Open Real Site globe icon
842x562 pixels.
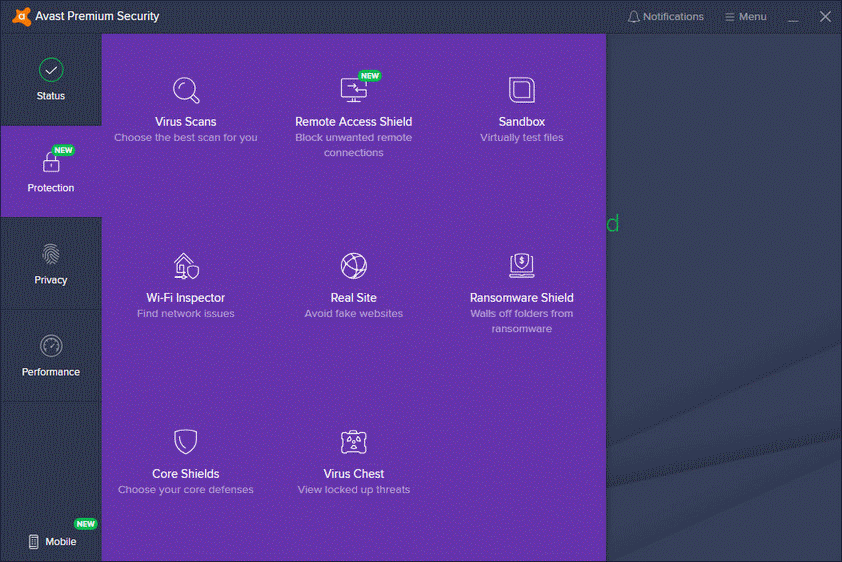(353, 266)
